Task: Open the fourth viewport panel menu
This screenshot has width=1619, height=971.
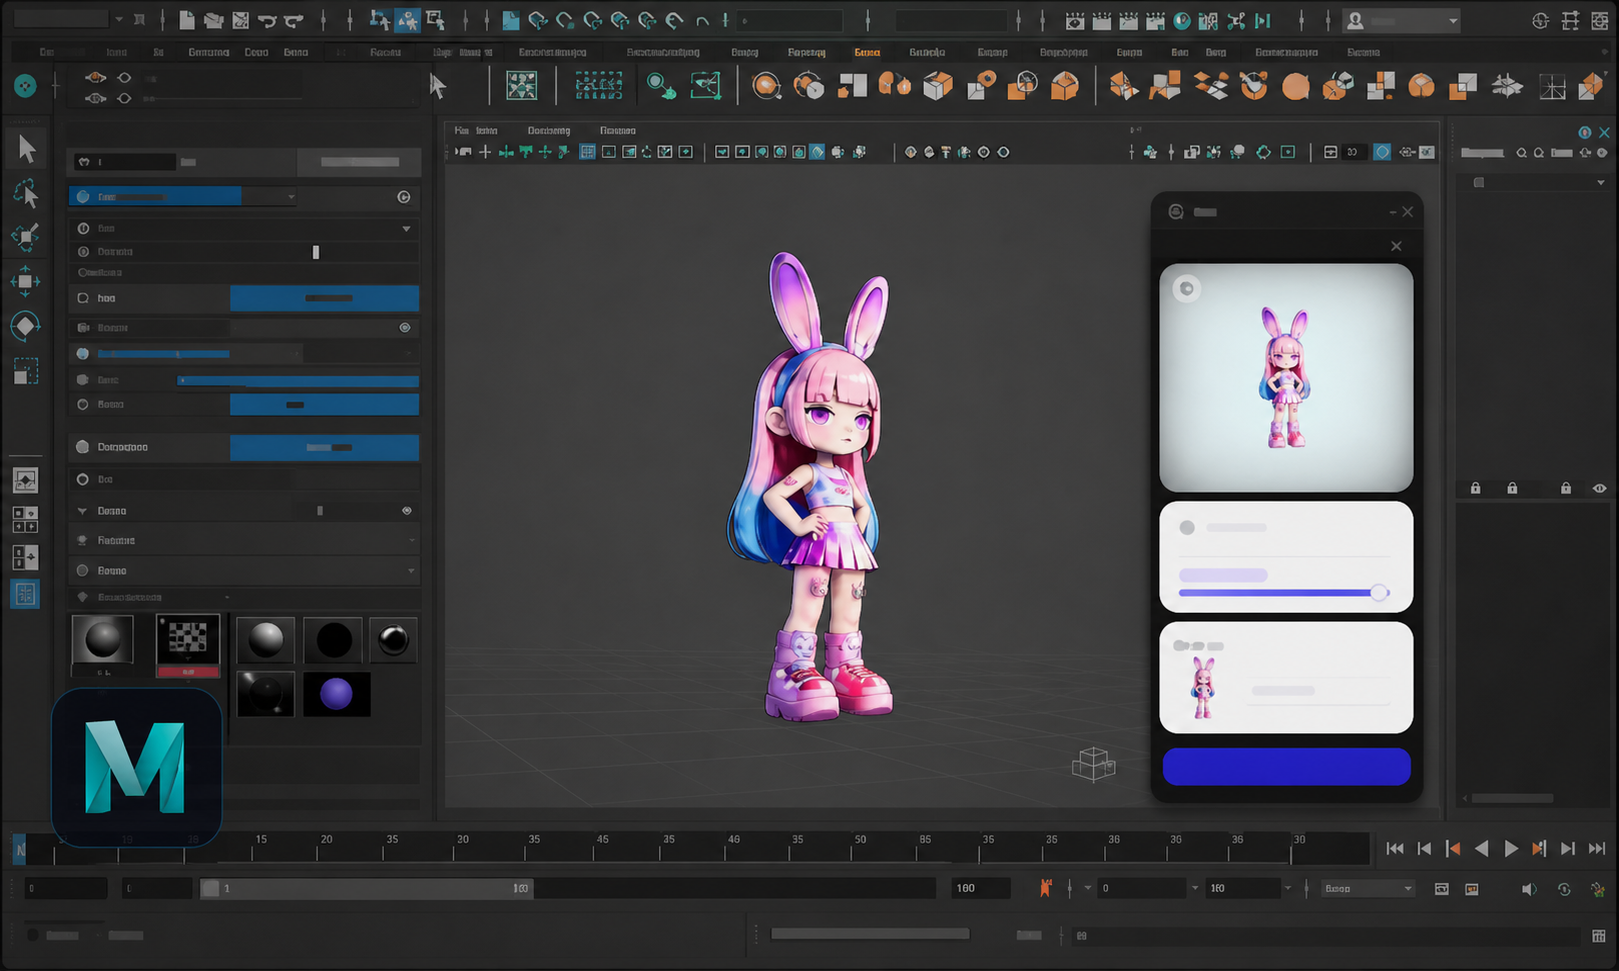Action: point(617,130)
